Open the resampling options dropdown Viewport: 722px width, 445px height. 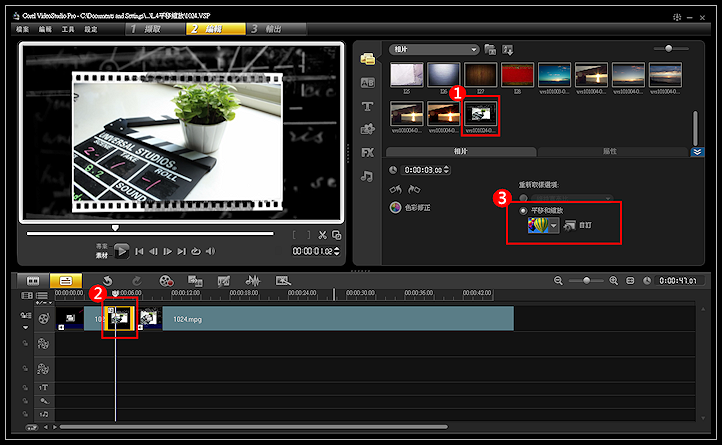[572, 198]
